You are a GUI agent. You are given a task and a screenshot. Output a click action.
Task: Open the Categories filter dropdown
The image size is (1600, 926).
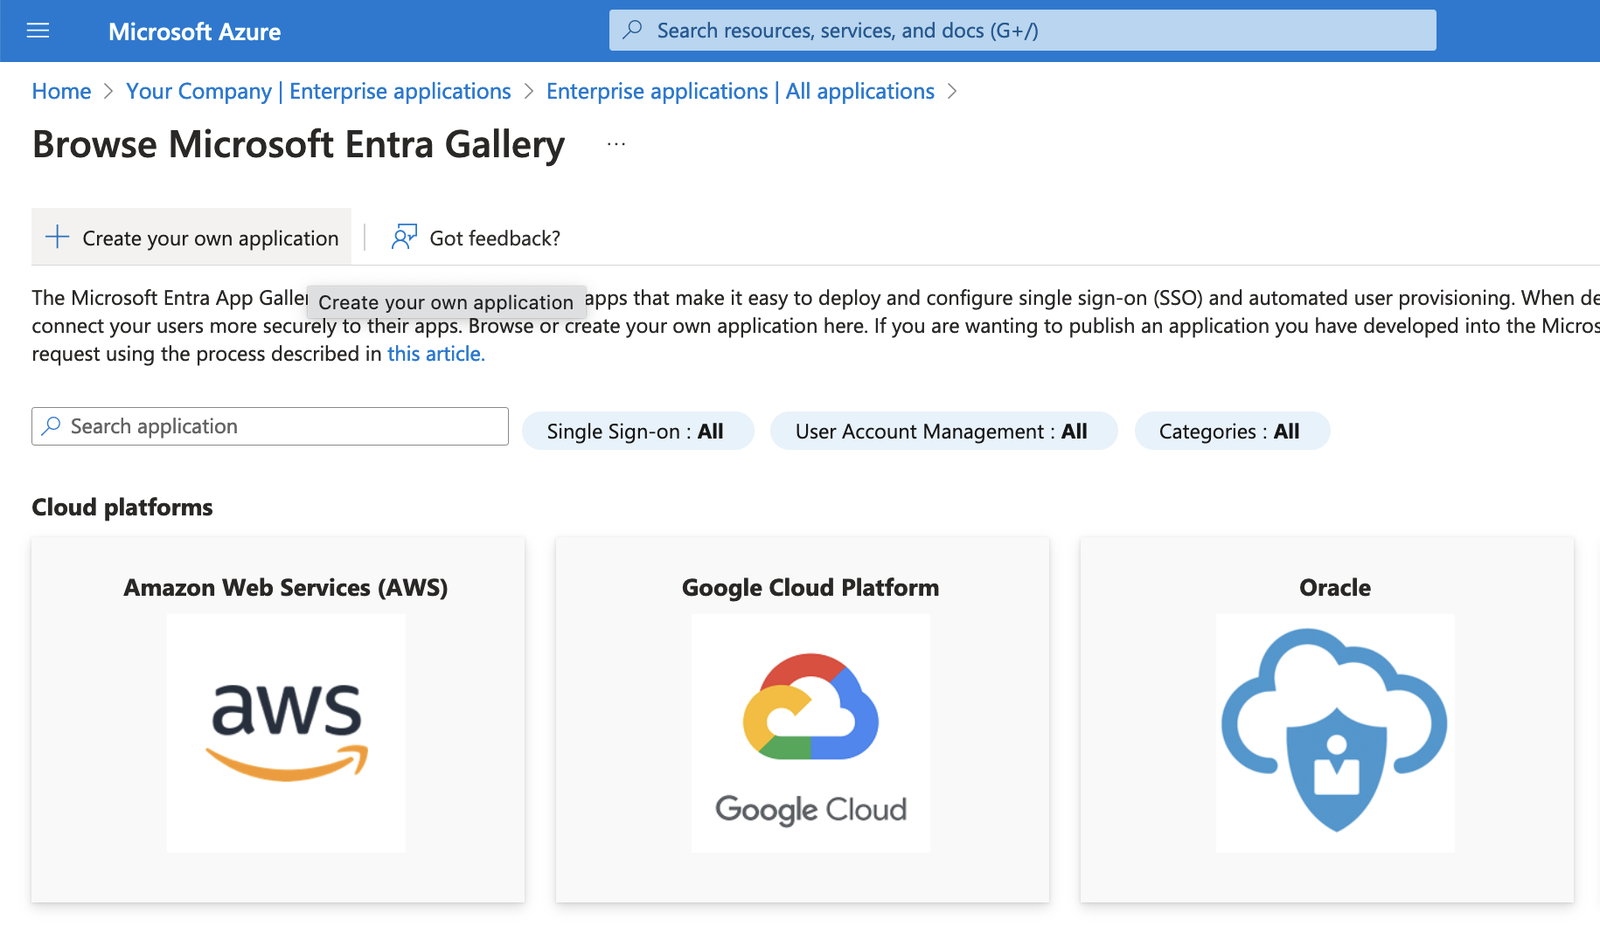pyautogui.click(x=1231, y=431)
